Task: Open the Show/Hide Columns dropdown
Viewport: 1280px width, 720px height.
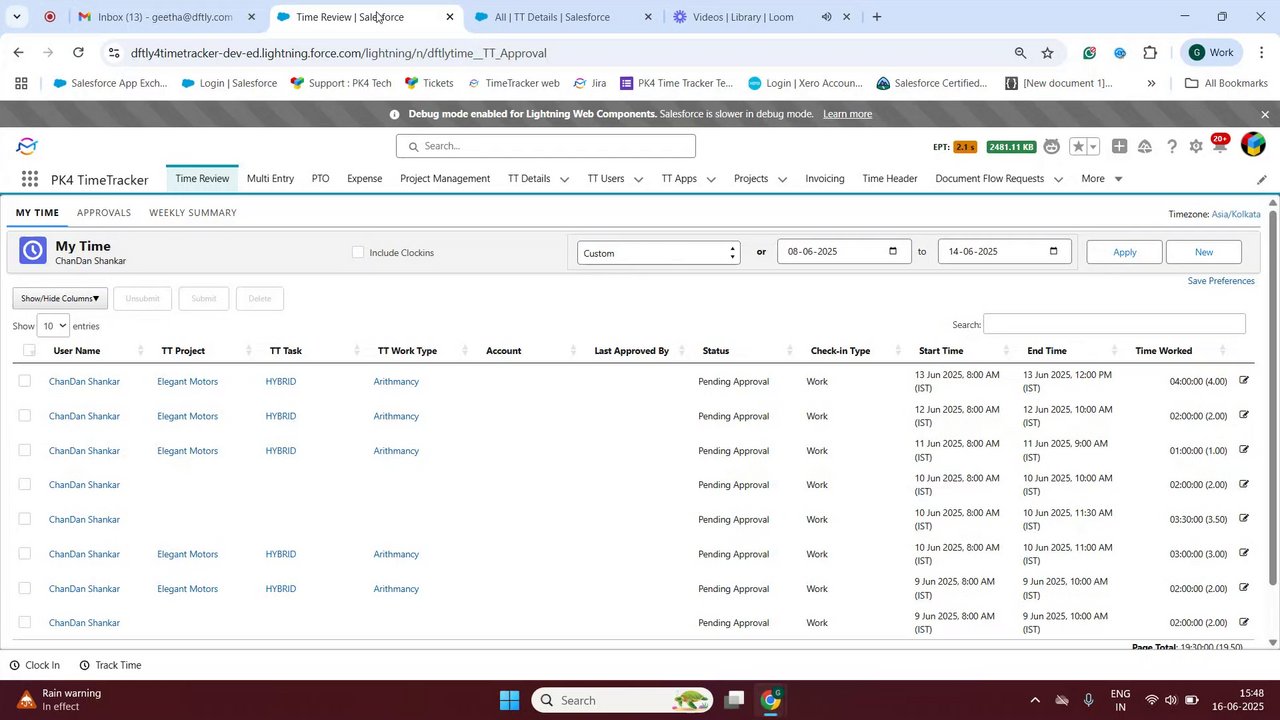Action: pos(60,298)
